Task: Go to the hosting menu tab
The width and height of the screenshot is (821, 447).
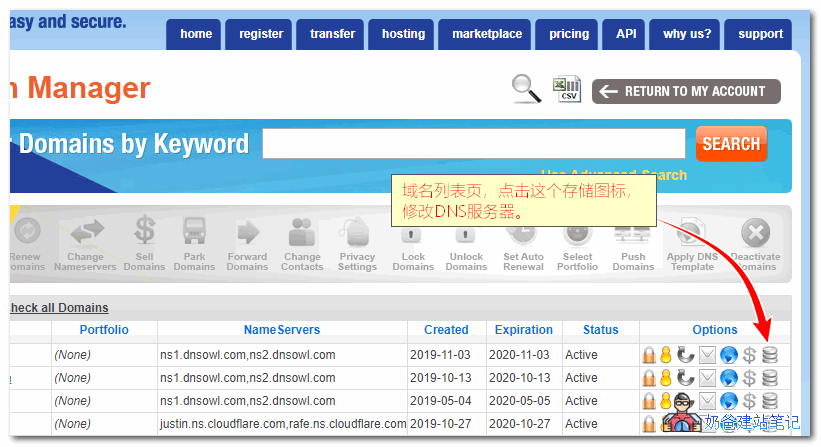Action: coord(403,34)
